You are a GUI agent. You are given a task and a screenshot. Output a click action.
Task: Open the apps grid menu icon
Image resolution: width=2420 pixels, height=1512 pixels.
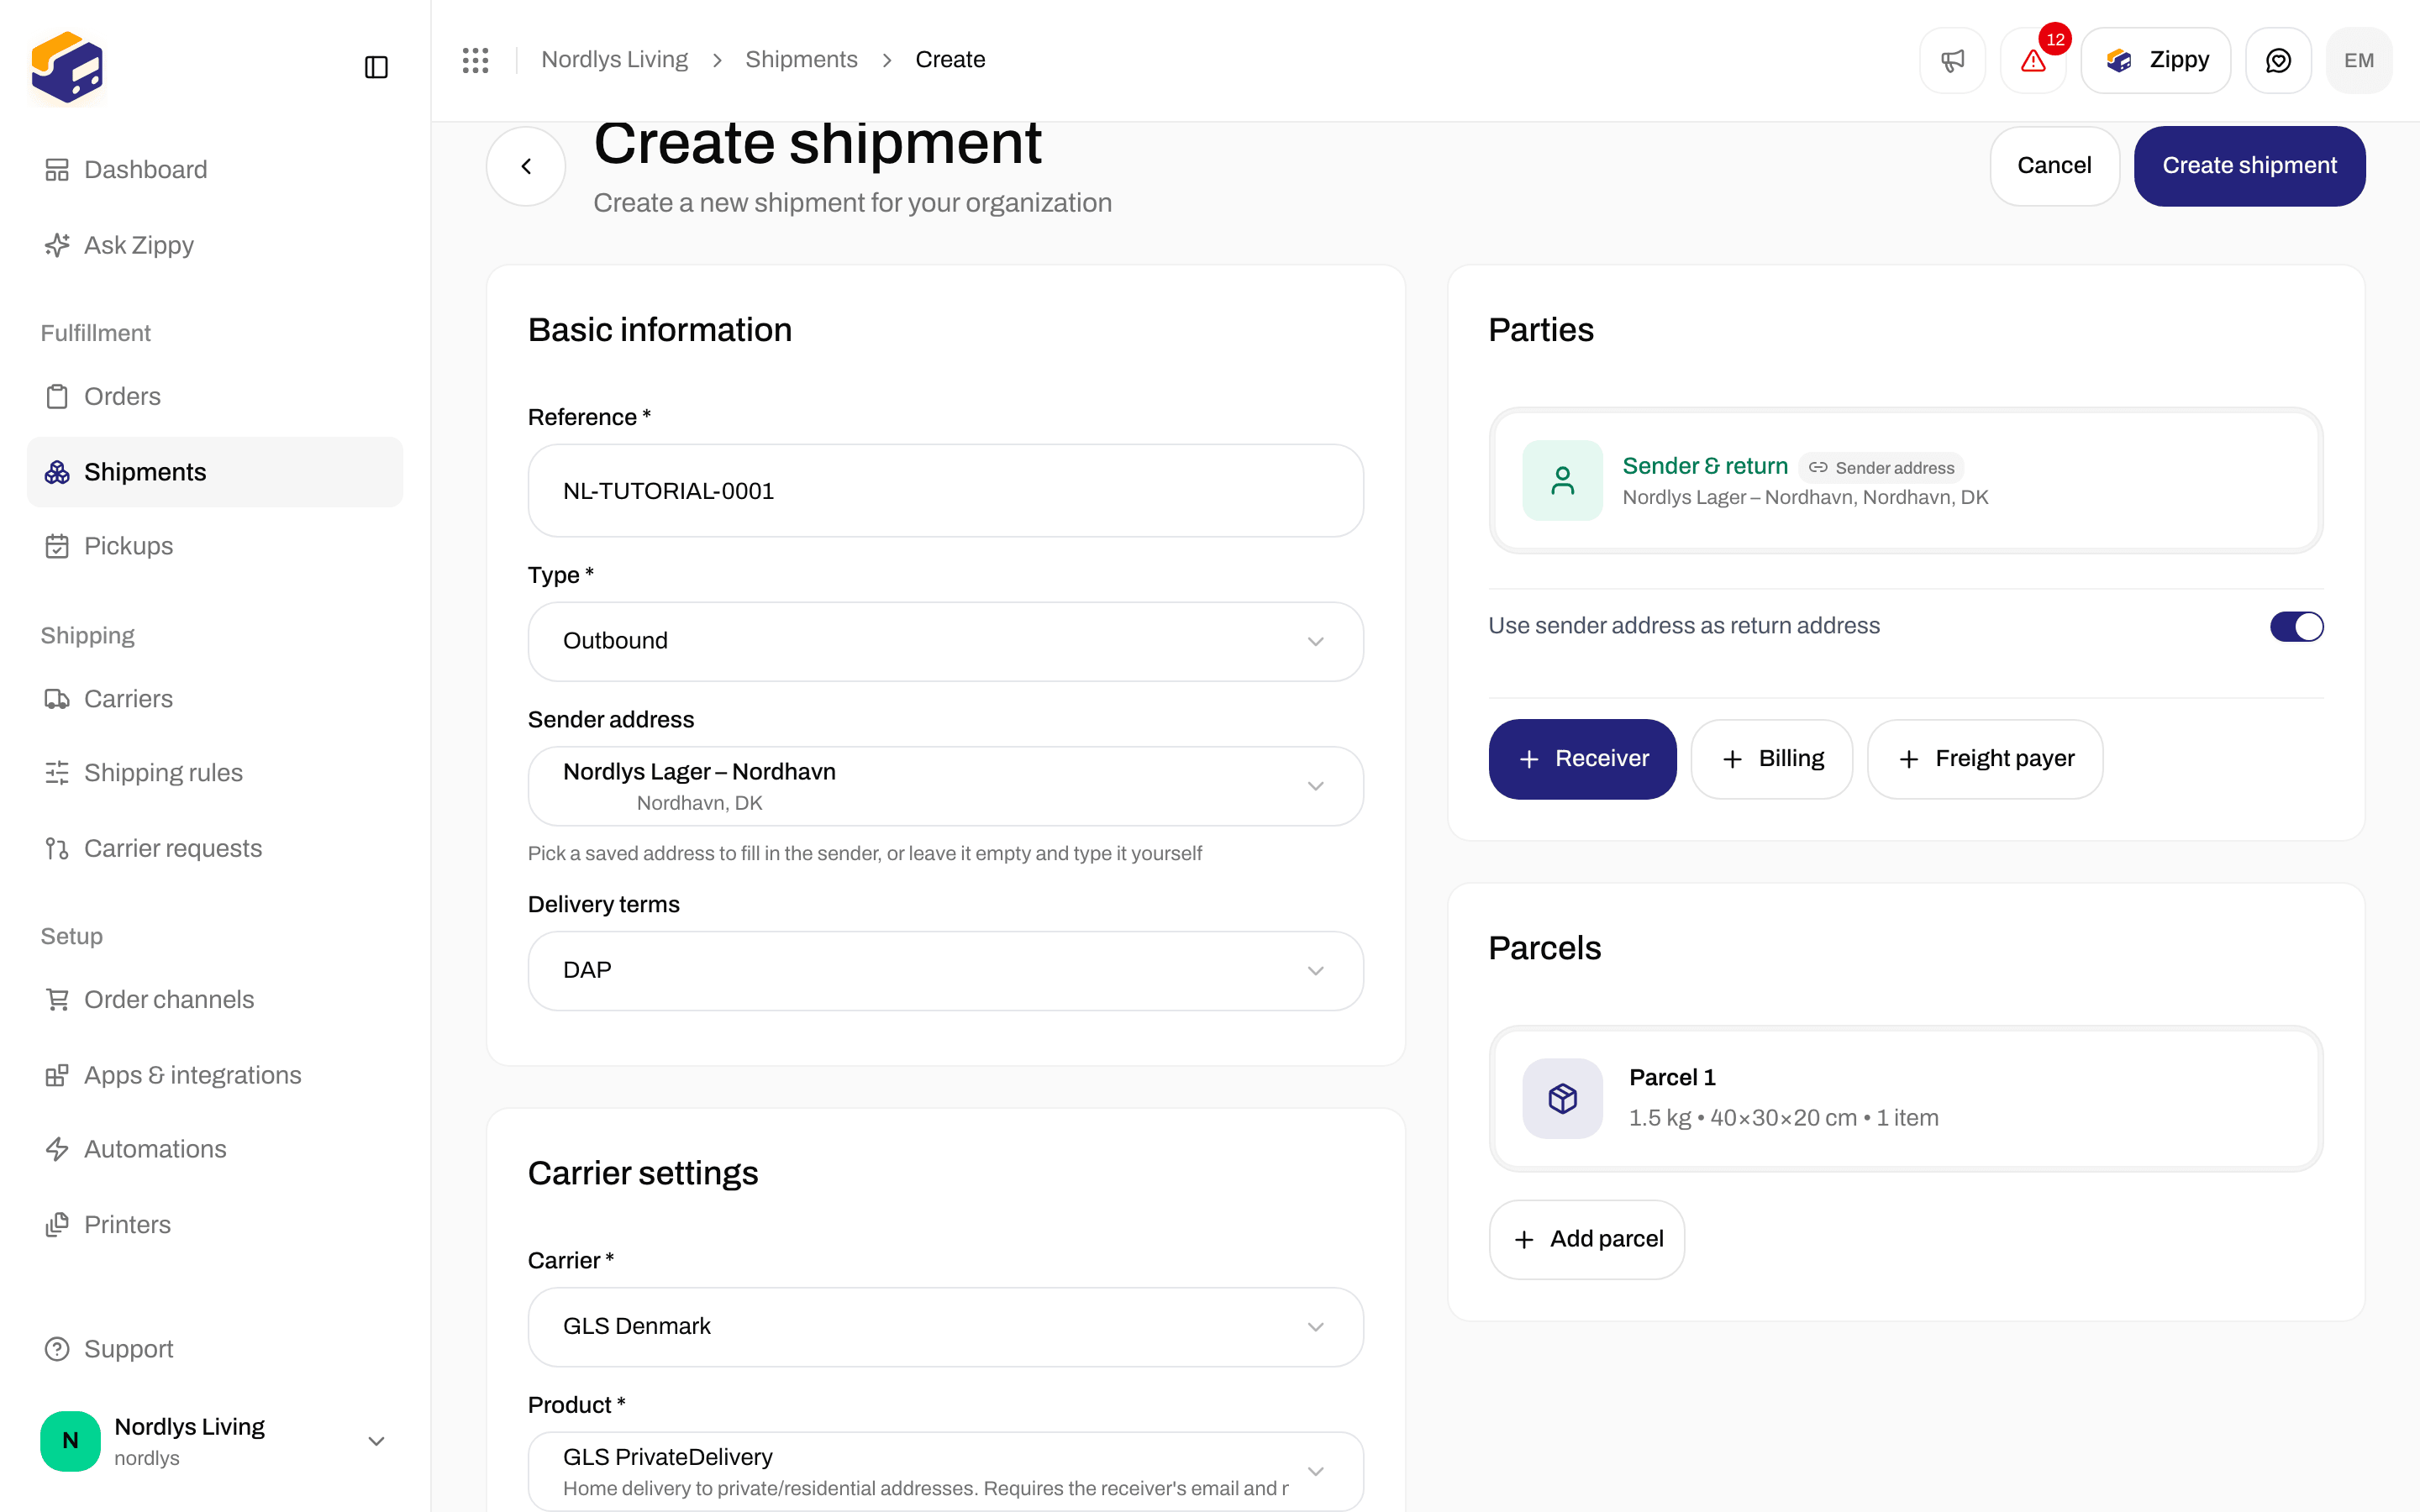475,60
